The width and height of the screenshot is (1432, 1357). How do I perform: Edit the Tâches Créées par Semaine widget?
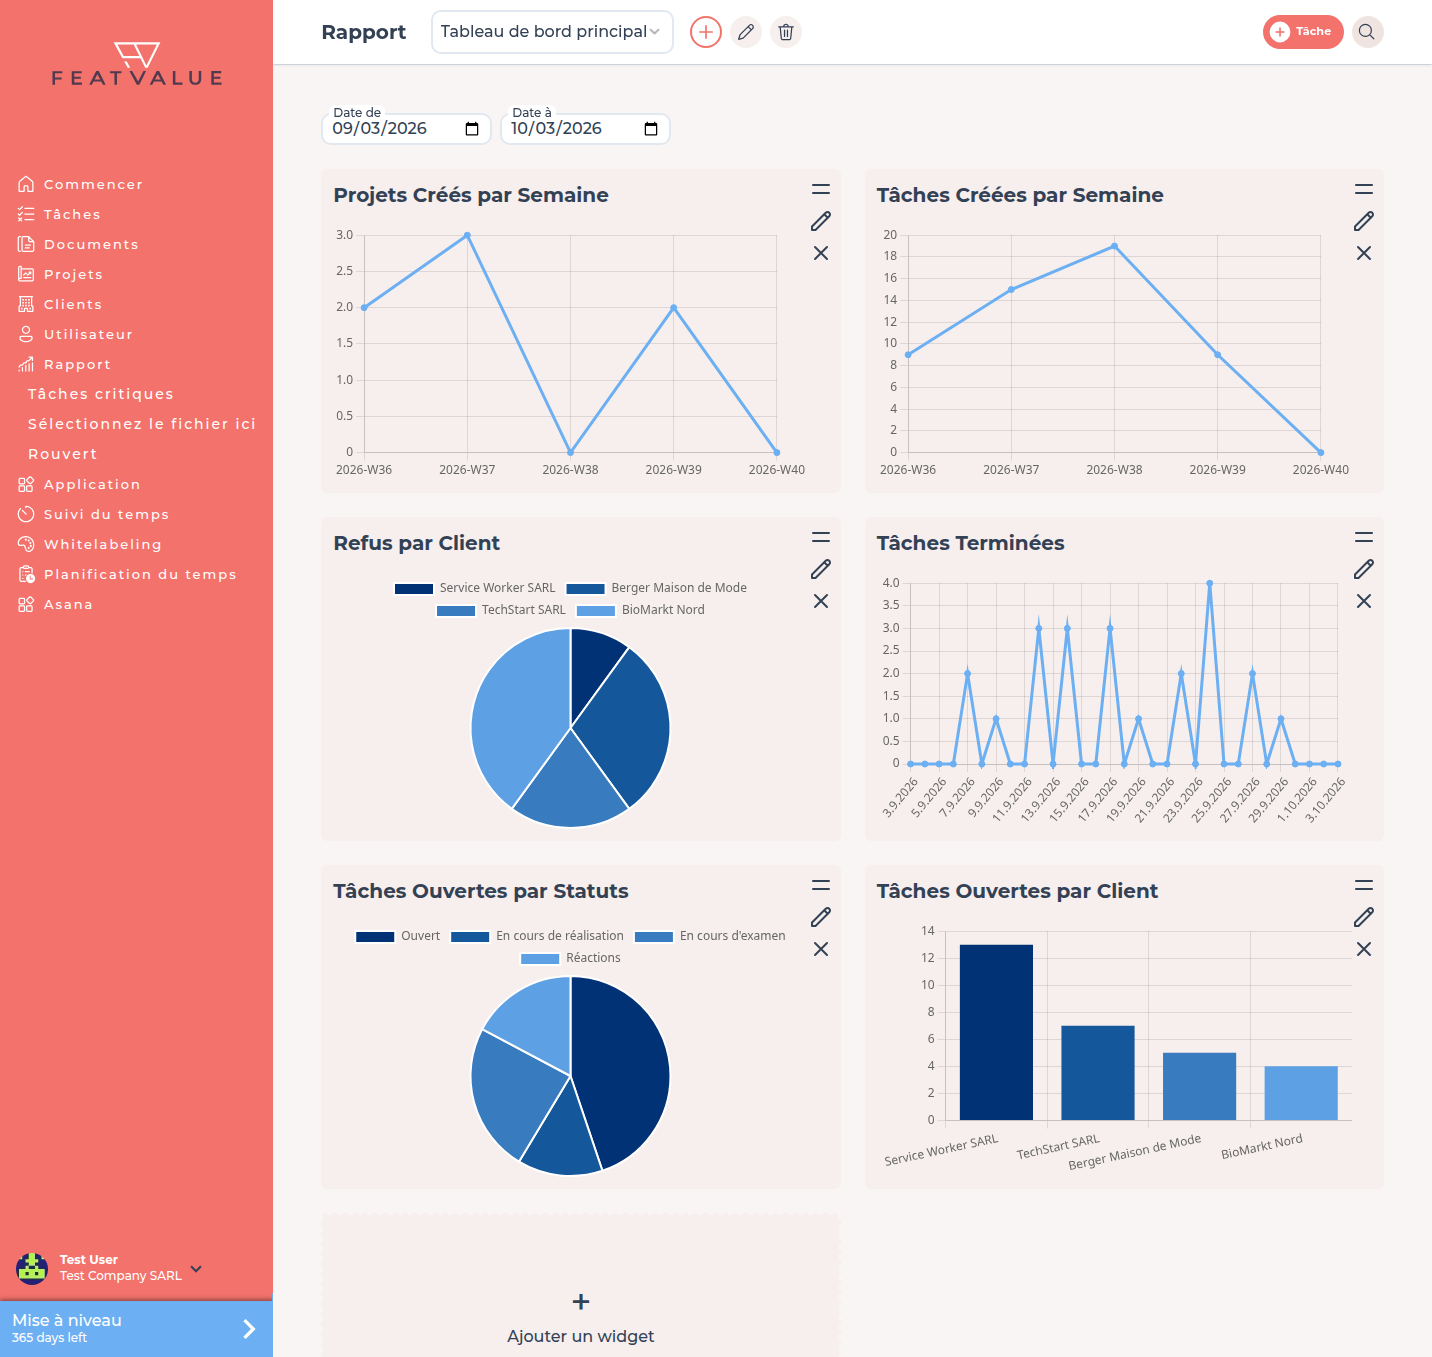pos(1364,221)
